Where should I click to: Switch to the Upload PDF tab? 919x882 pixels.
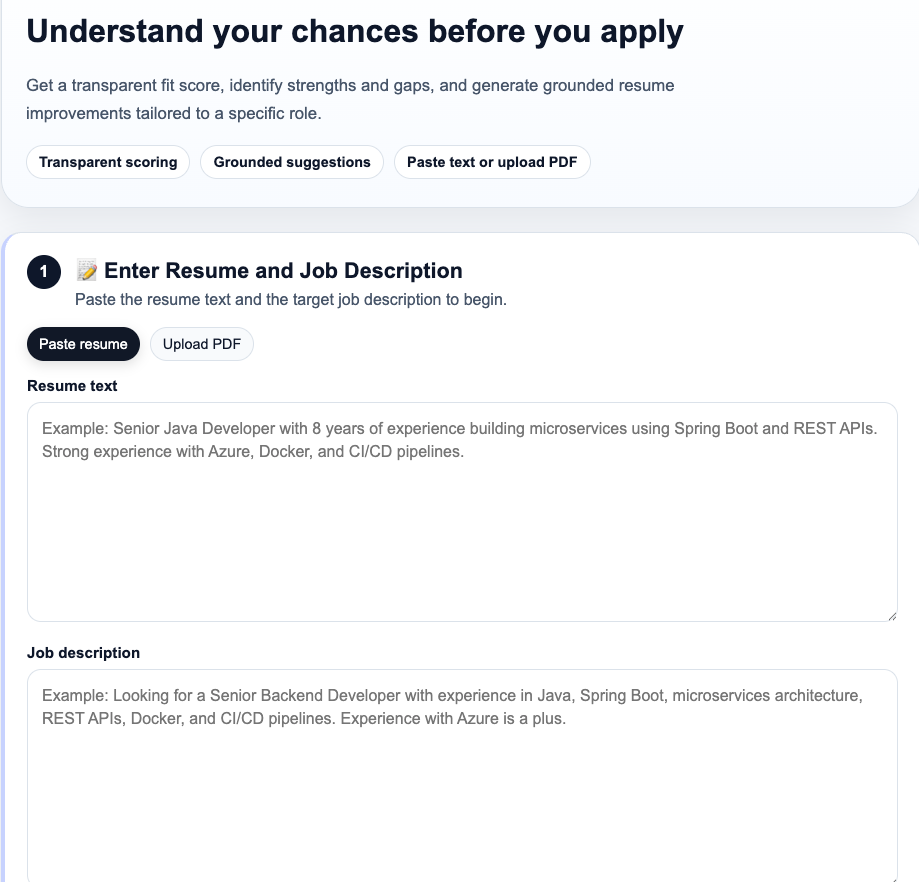click(202, 344)
